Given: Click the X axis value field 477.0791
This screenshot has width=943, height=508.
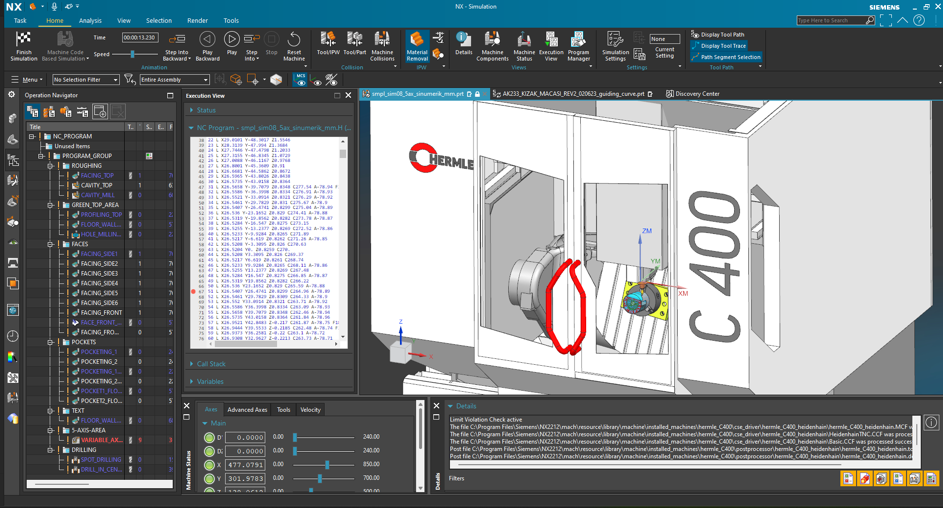Looking at the screenshot, I should 245,465.
